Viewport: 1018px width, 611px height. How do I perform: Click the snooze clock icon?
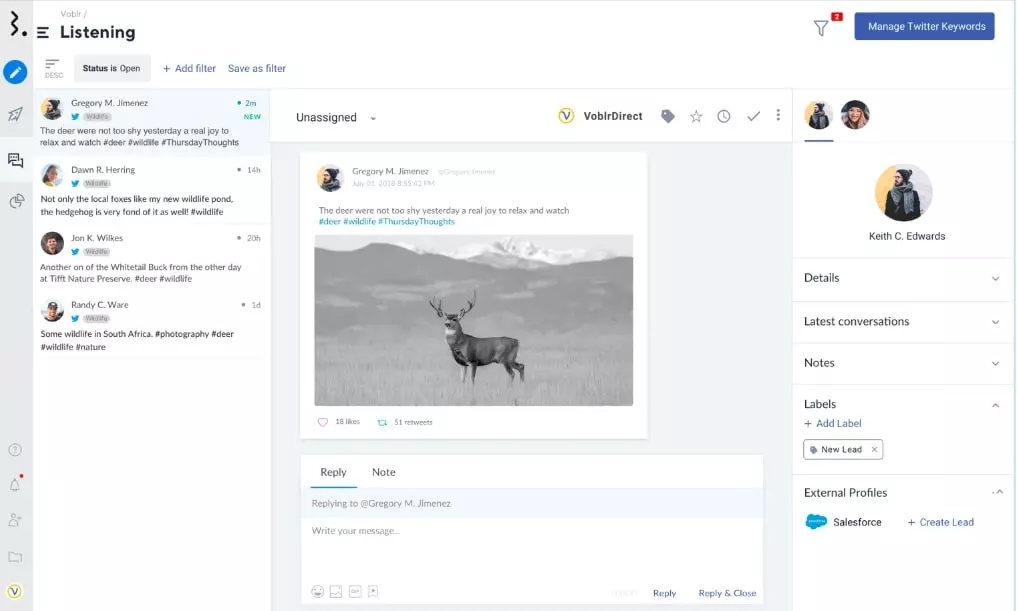coord(724,117)
